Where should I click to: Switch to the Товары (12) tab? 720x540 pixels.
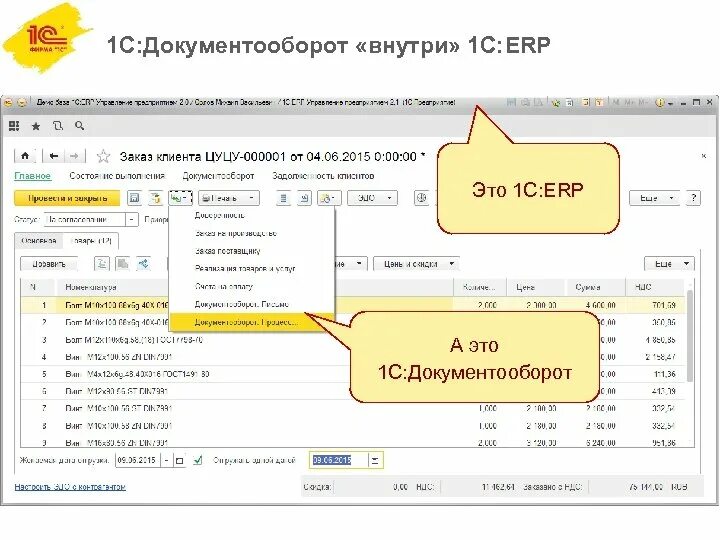point(92,241)
